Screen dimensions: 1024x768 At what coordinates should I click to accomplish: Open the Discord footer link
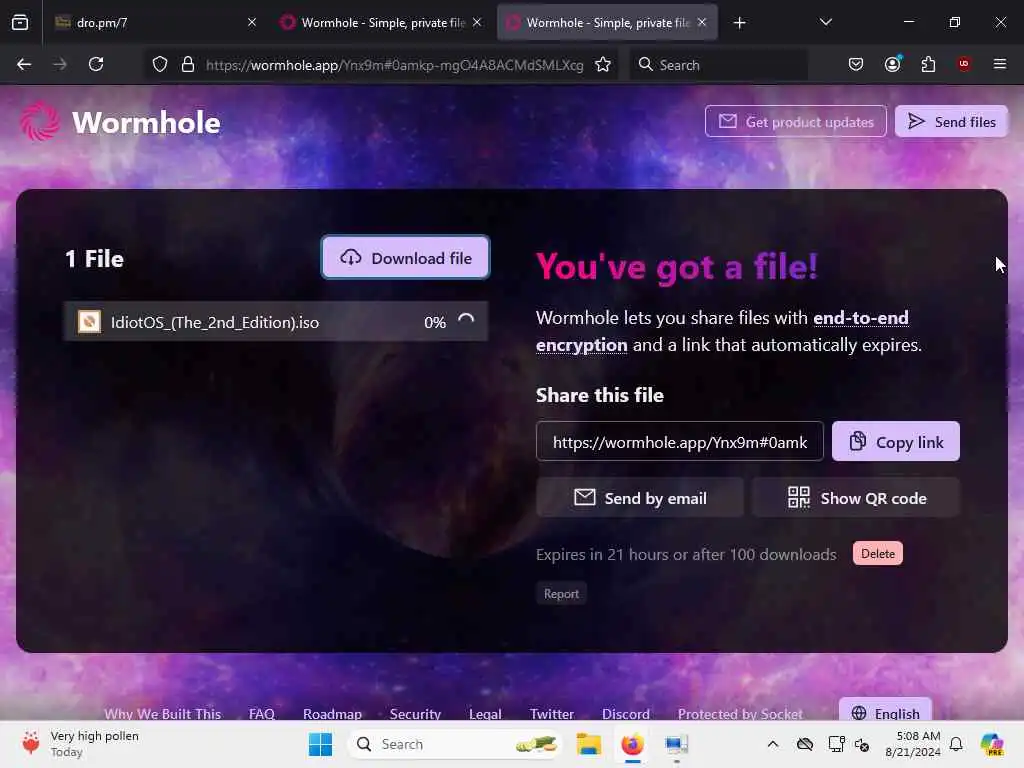pyautogui.click(x=626, y=714)
